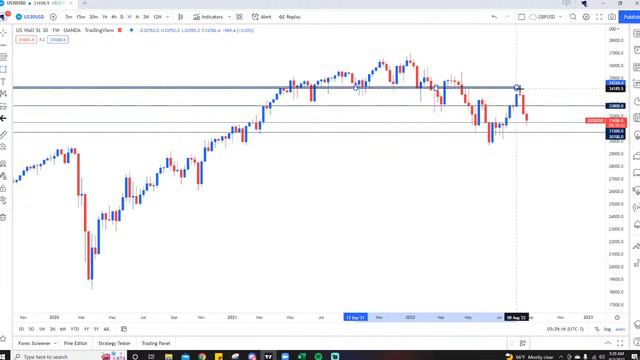Open the Indicators dialog
This screenshot has height=360, width=640.
pos(208,17)
